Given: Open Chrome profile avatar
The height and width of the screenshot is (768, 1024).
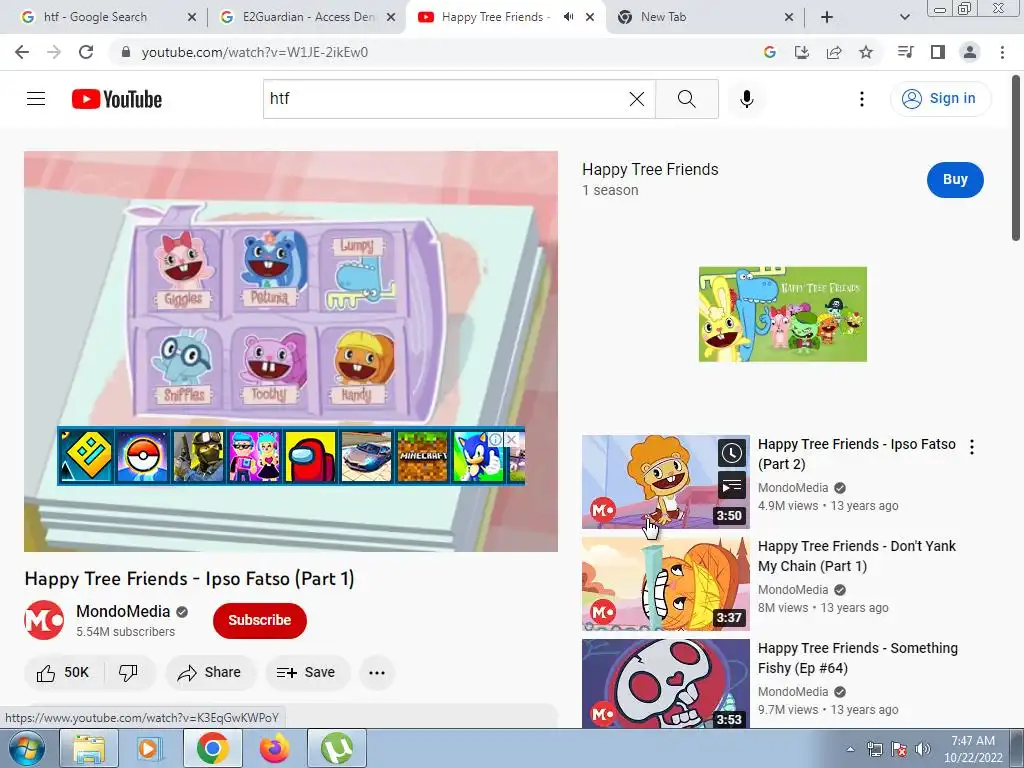Looking at the screenshot, I should pyautogui.click(x=970, y=52).
